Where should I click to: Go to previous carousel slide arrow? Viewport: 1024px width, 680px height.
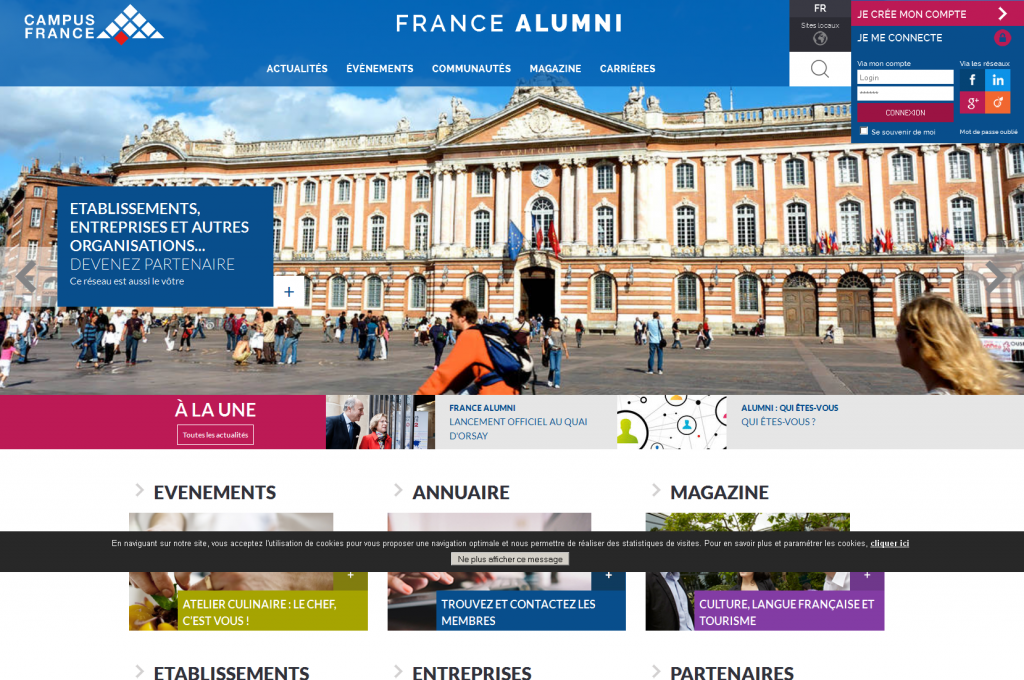click(25, 276)
